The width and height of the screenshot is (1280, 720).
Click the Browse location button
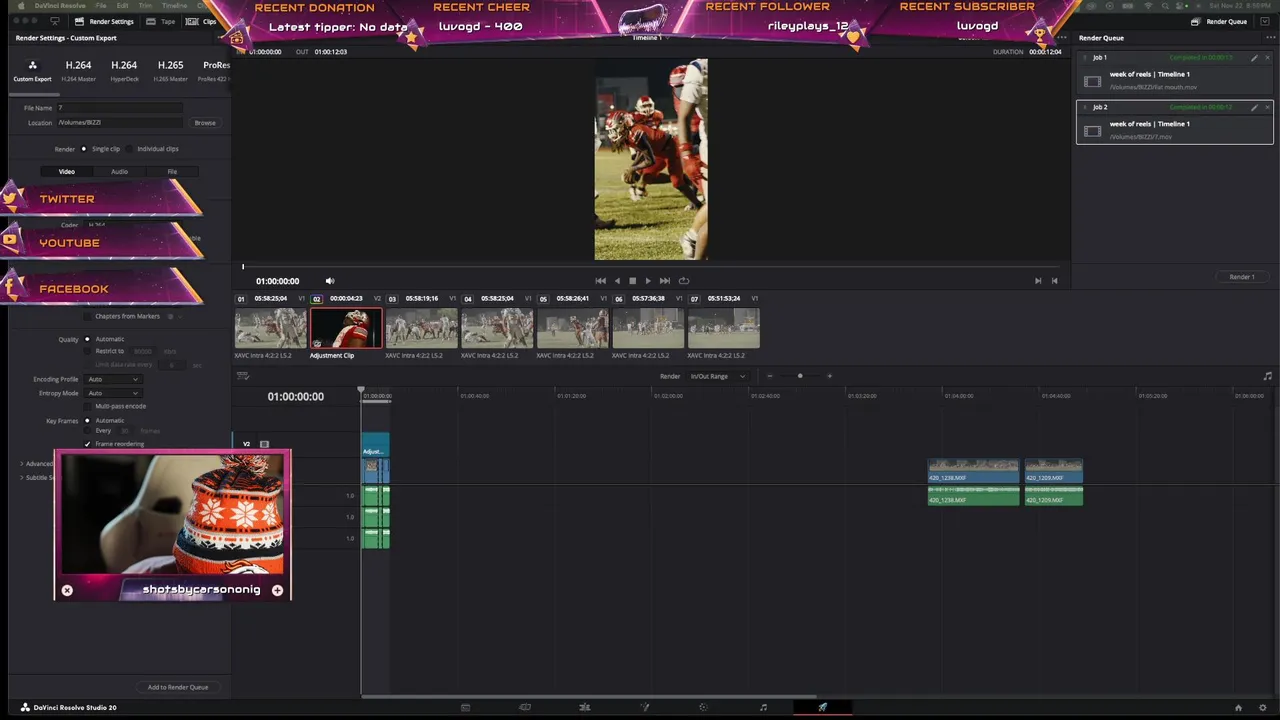pos(205,123)
